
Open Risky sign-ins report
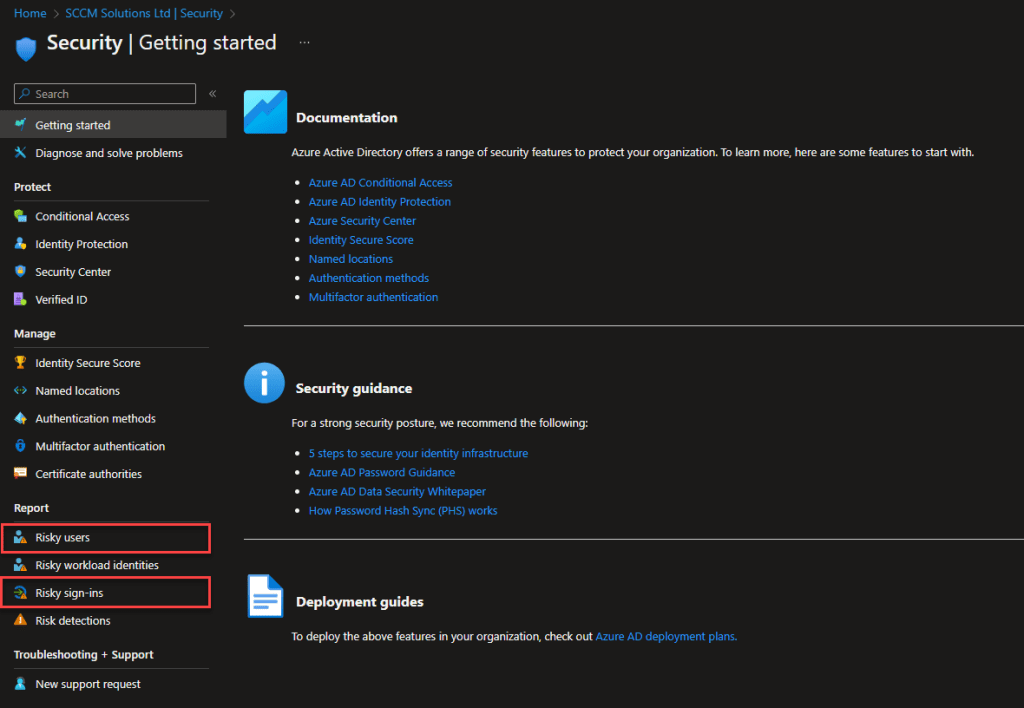coord(69,593)
